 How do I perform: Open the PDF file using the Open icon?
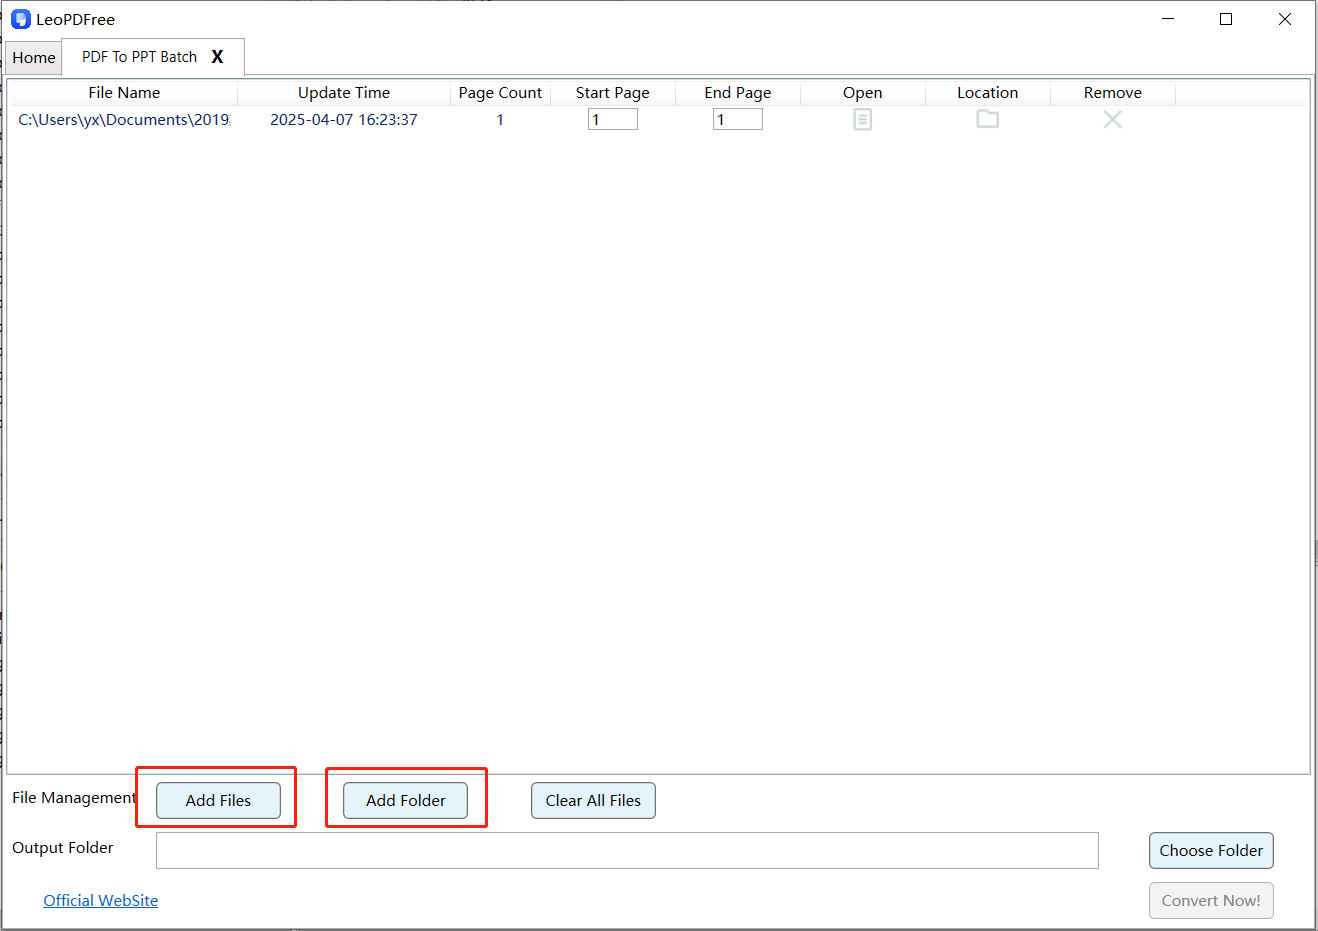tap(862, 119)
